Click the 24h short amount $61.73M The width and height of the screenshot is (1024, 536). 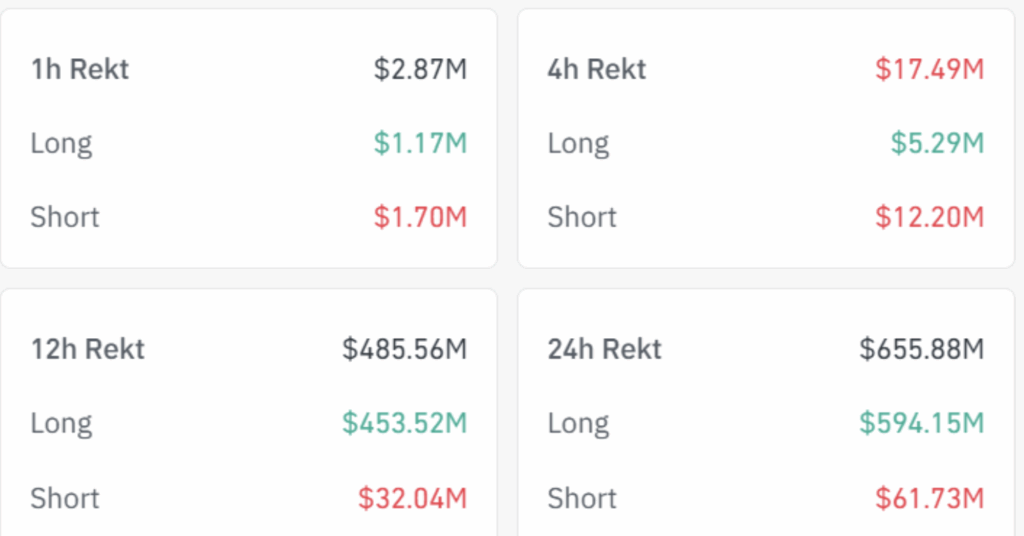tap(929, 498)
